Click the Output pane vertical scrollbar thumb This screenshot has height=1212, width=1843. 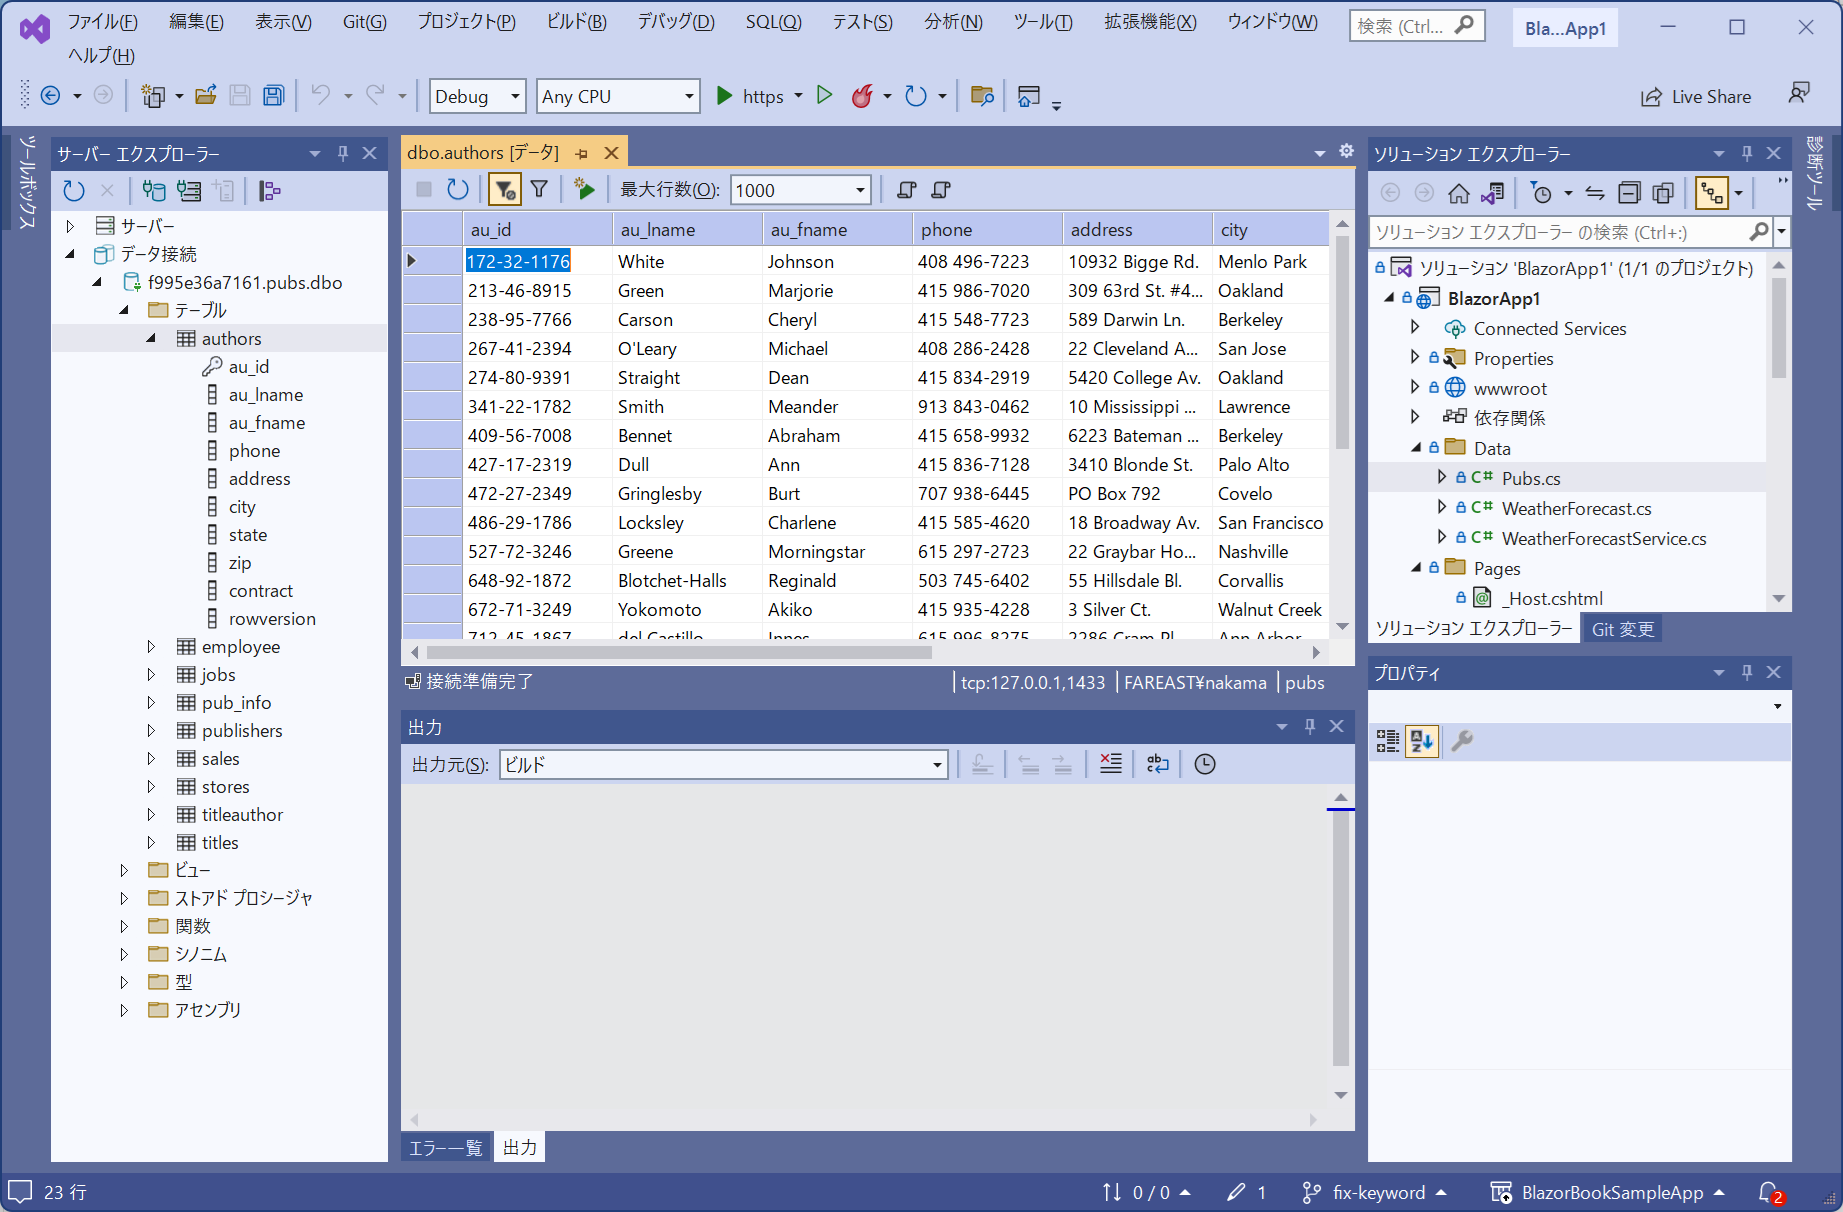tap(1341, 938)
